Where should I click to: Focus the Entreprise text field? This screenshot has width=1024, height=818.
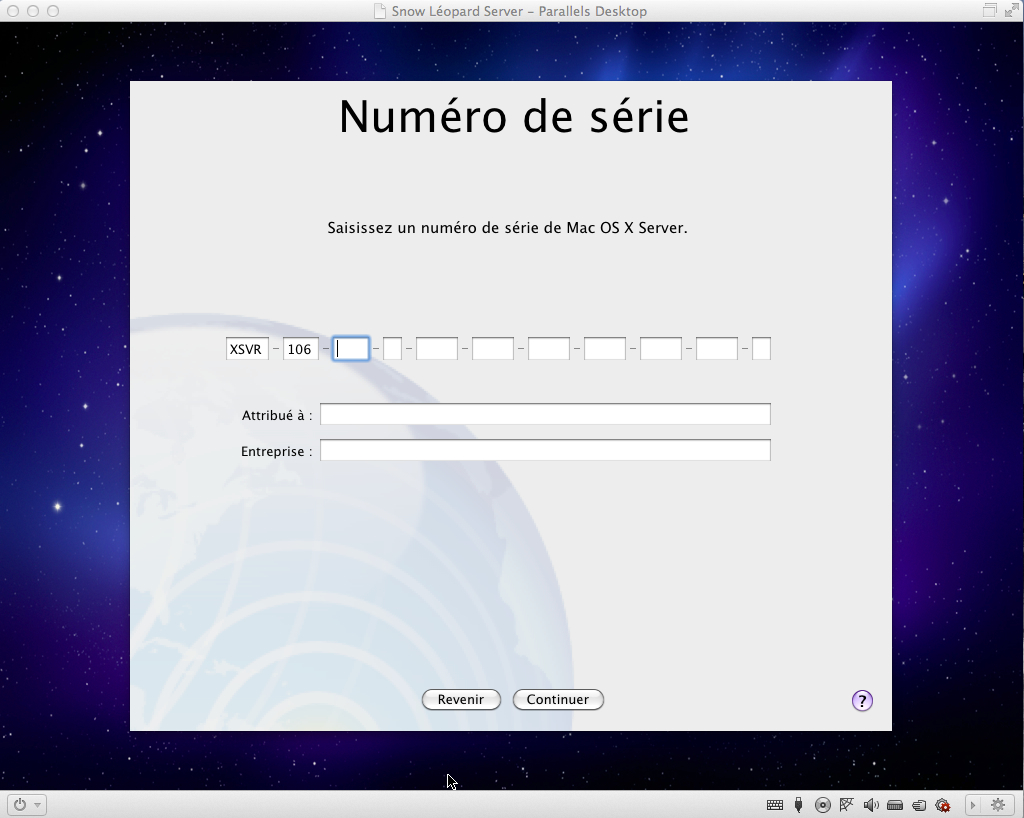(545, 450)
